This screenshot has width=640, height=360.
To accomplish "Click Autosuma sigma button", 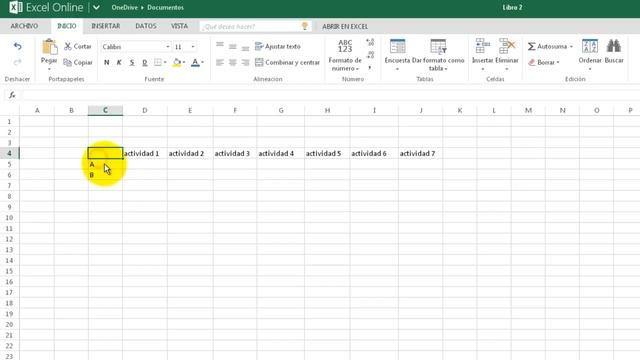I will [547, 46].
